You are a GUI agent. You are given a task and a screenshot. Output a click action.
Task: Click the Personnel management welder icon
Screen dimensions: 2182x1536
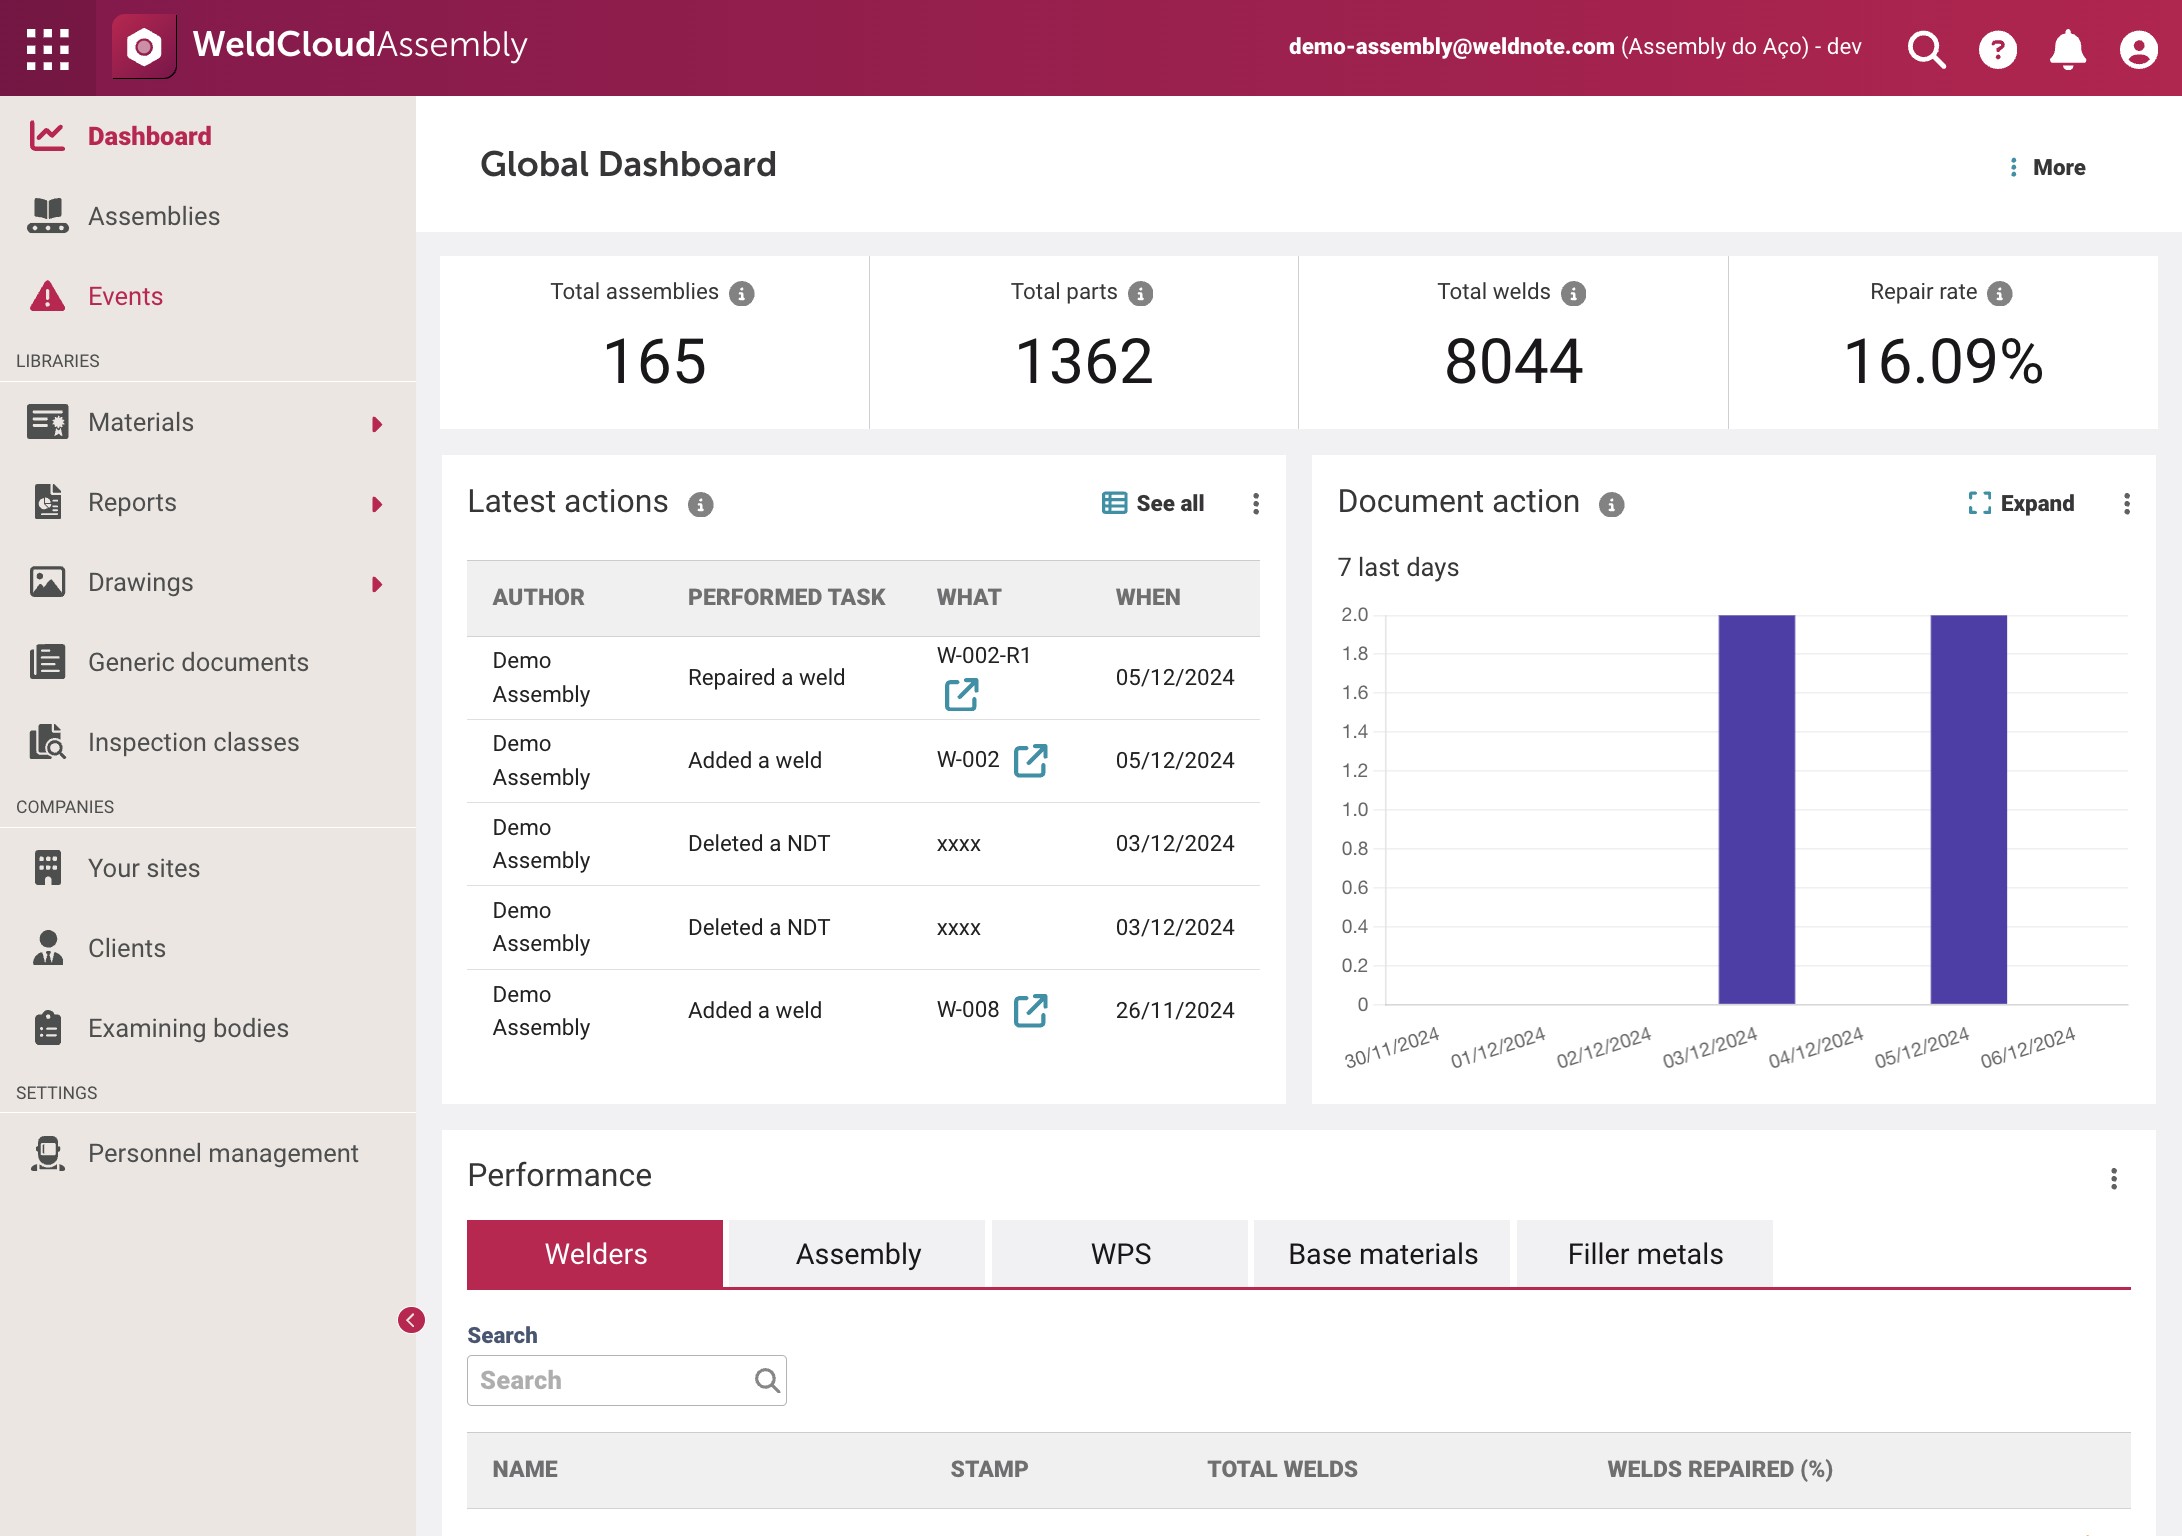pyautogui.click(x=47, y=1153)
